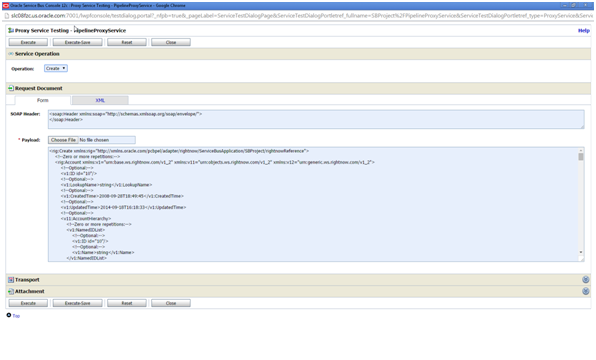Click the Transport section icon
The height and width of the screenshot is (360, 596).
[x=11, y=280]
